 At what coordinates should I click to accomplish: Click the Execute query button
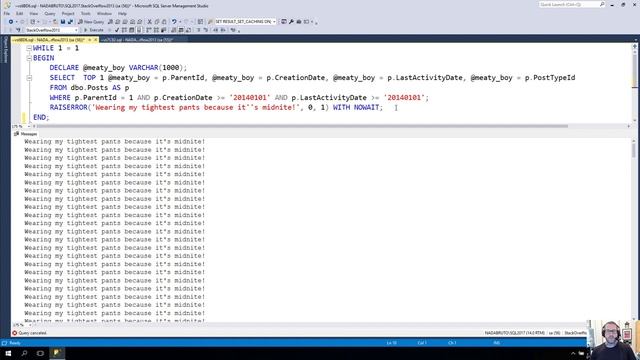tap(94, 30)
